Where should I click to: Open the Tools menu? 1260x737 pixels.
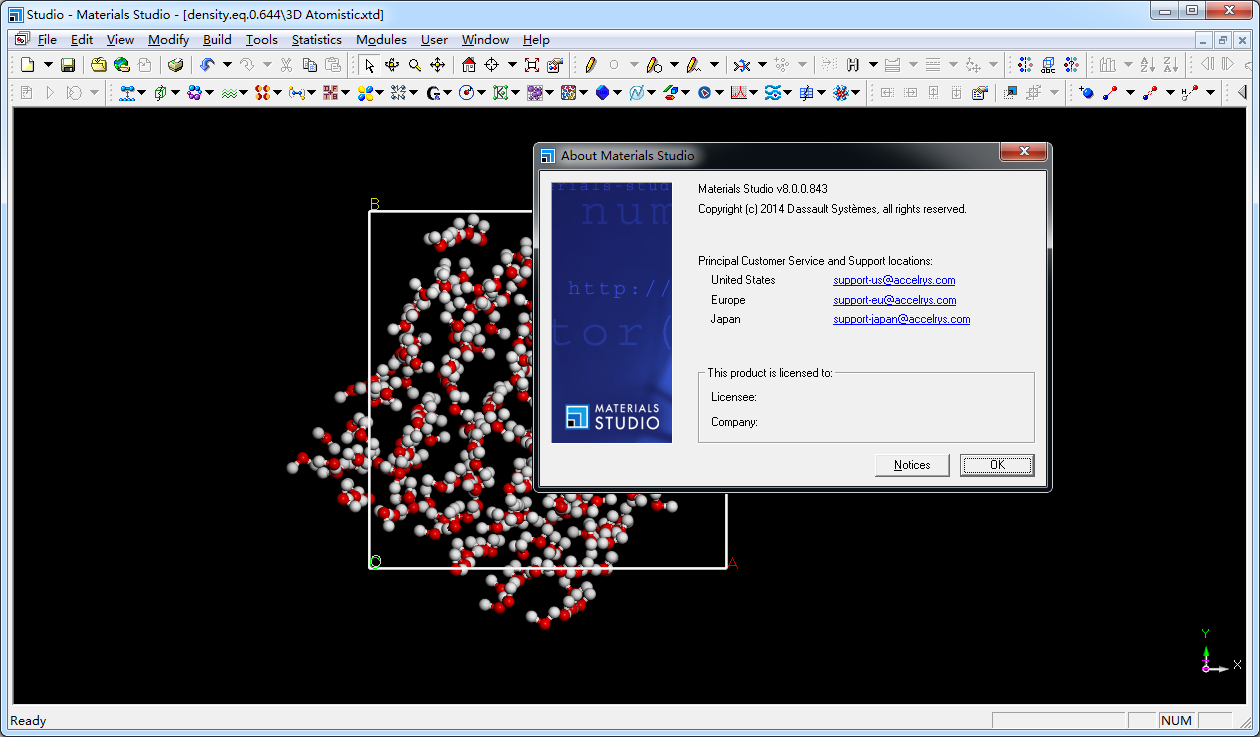(x=262, y=40)
